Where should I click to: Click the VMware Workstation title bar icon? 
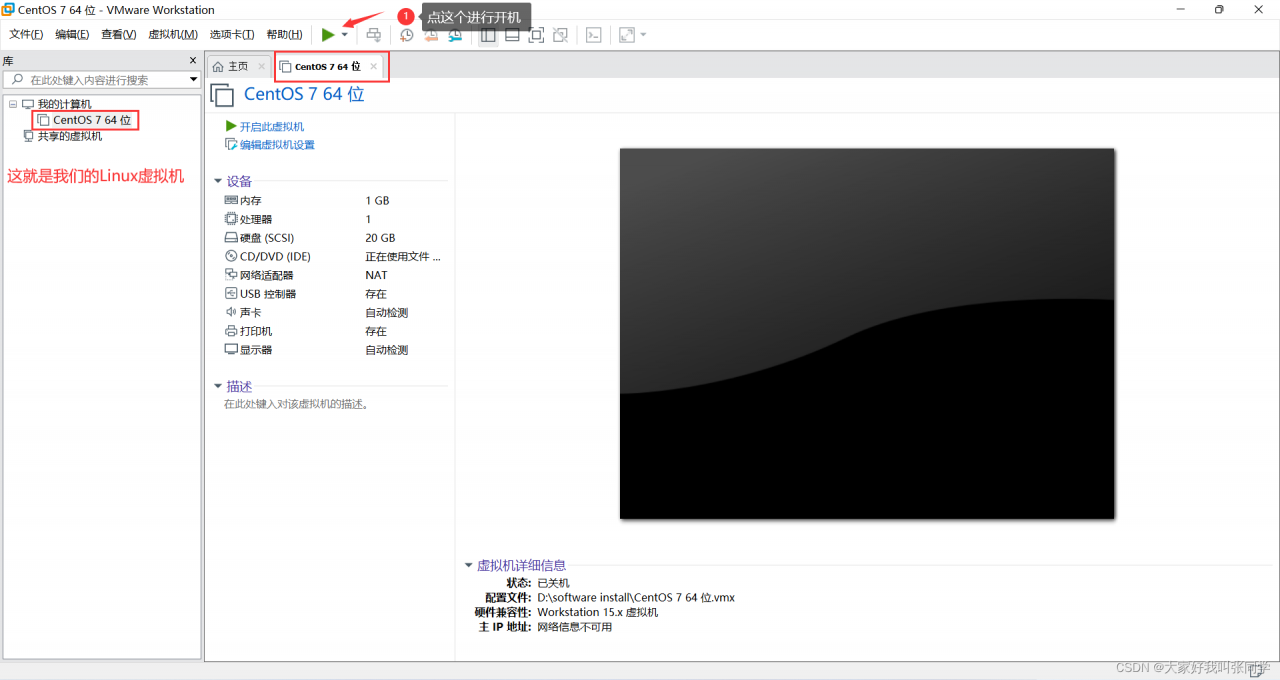pos(8,9)
